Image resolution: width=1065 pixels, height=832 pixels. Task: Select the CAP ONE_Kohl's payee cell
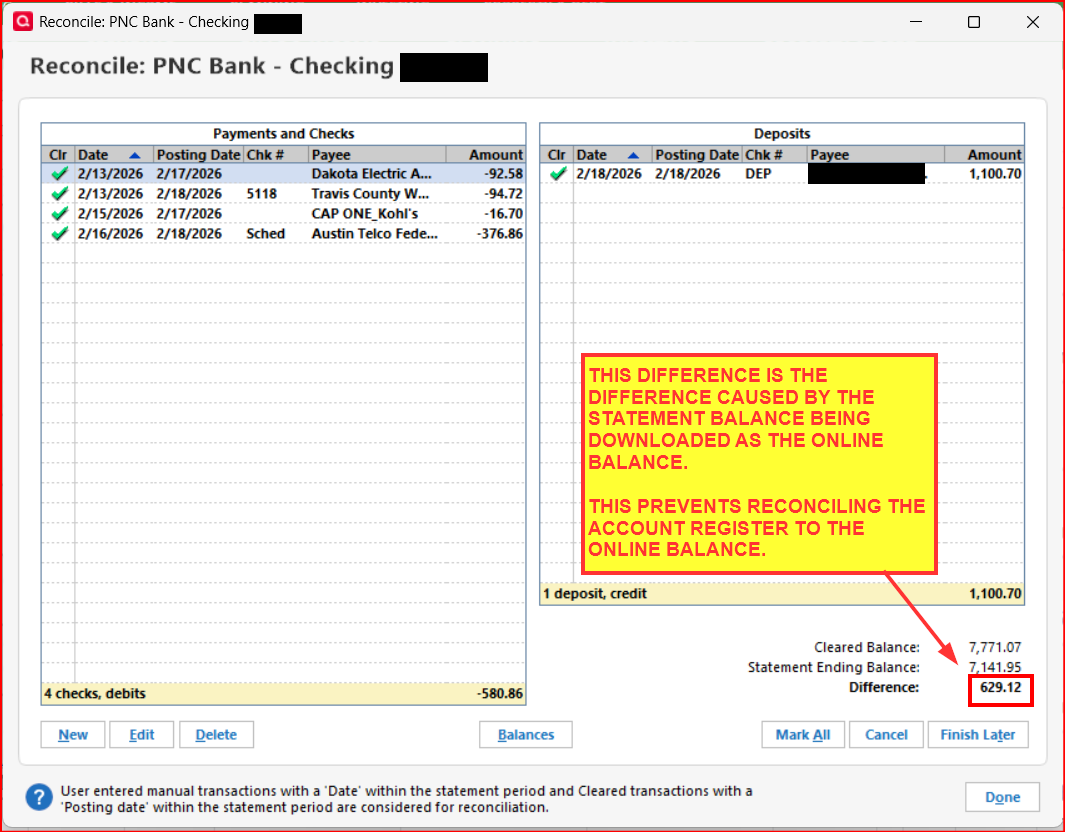pos(365,214)
